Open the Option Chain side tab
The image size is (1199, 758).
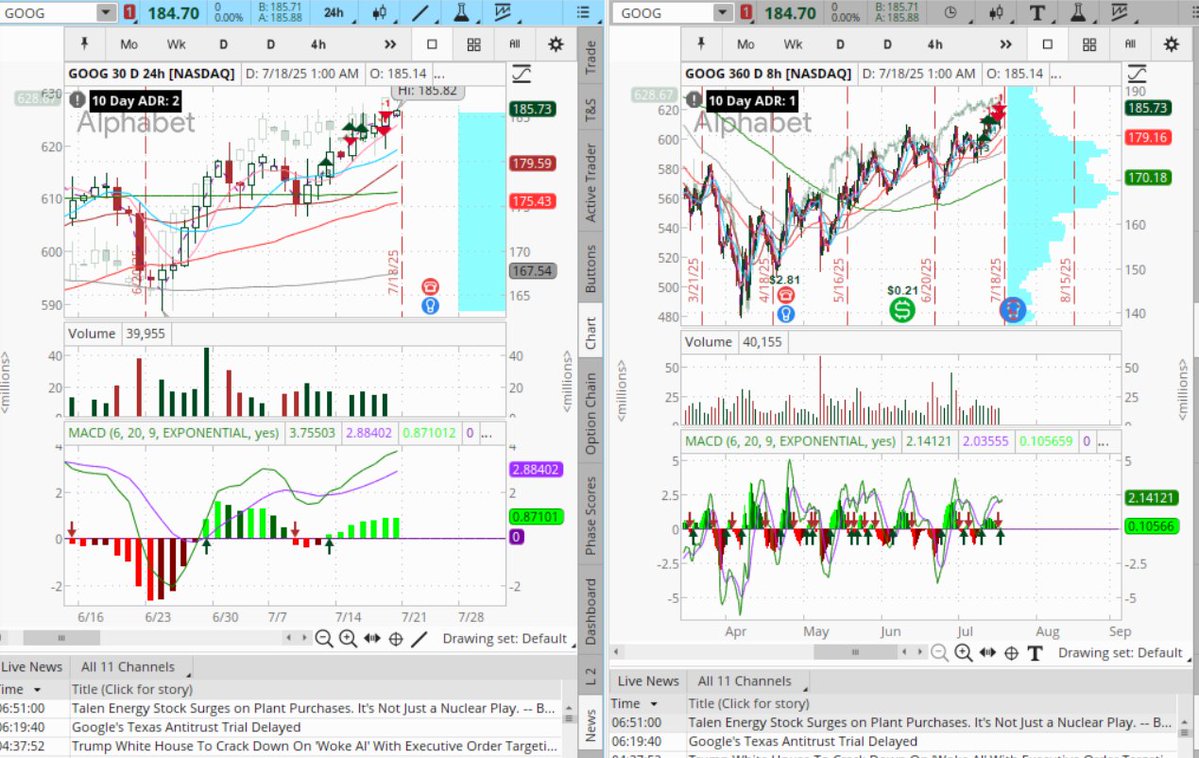pos(590,413)
